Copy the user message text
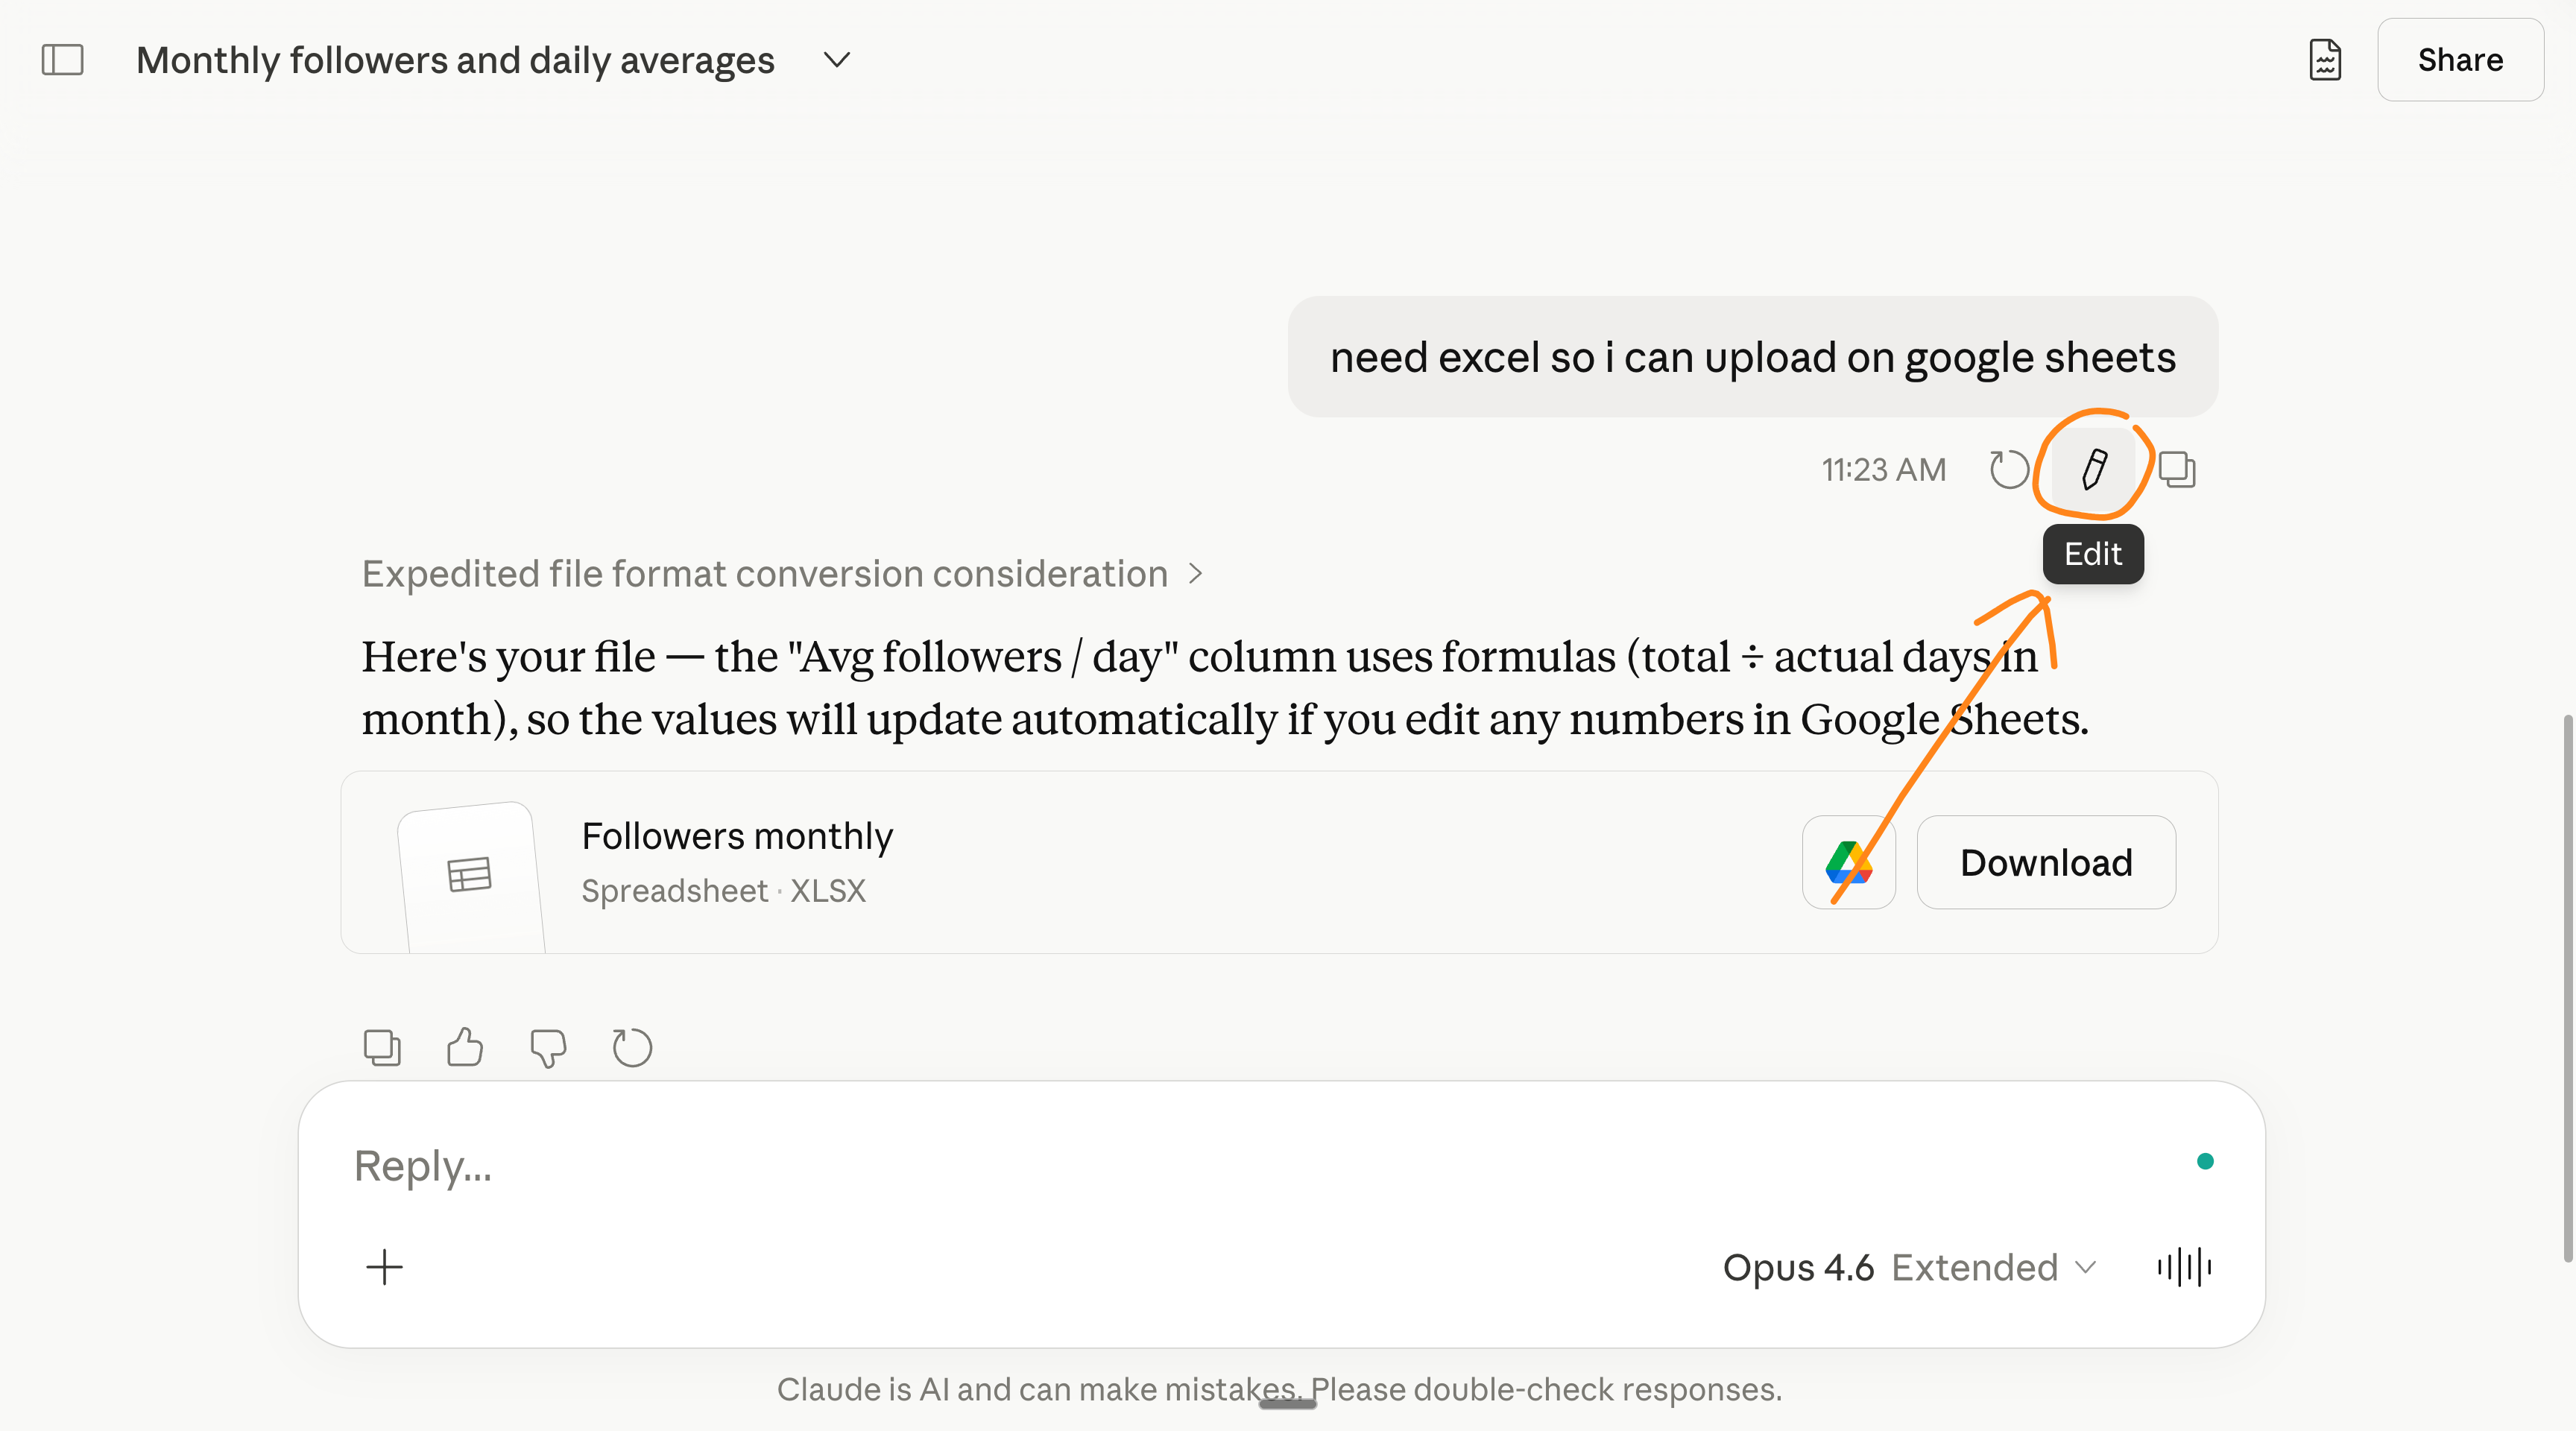The width and height of the screenshot is (2576, 1431). coord(2177,469)
